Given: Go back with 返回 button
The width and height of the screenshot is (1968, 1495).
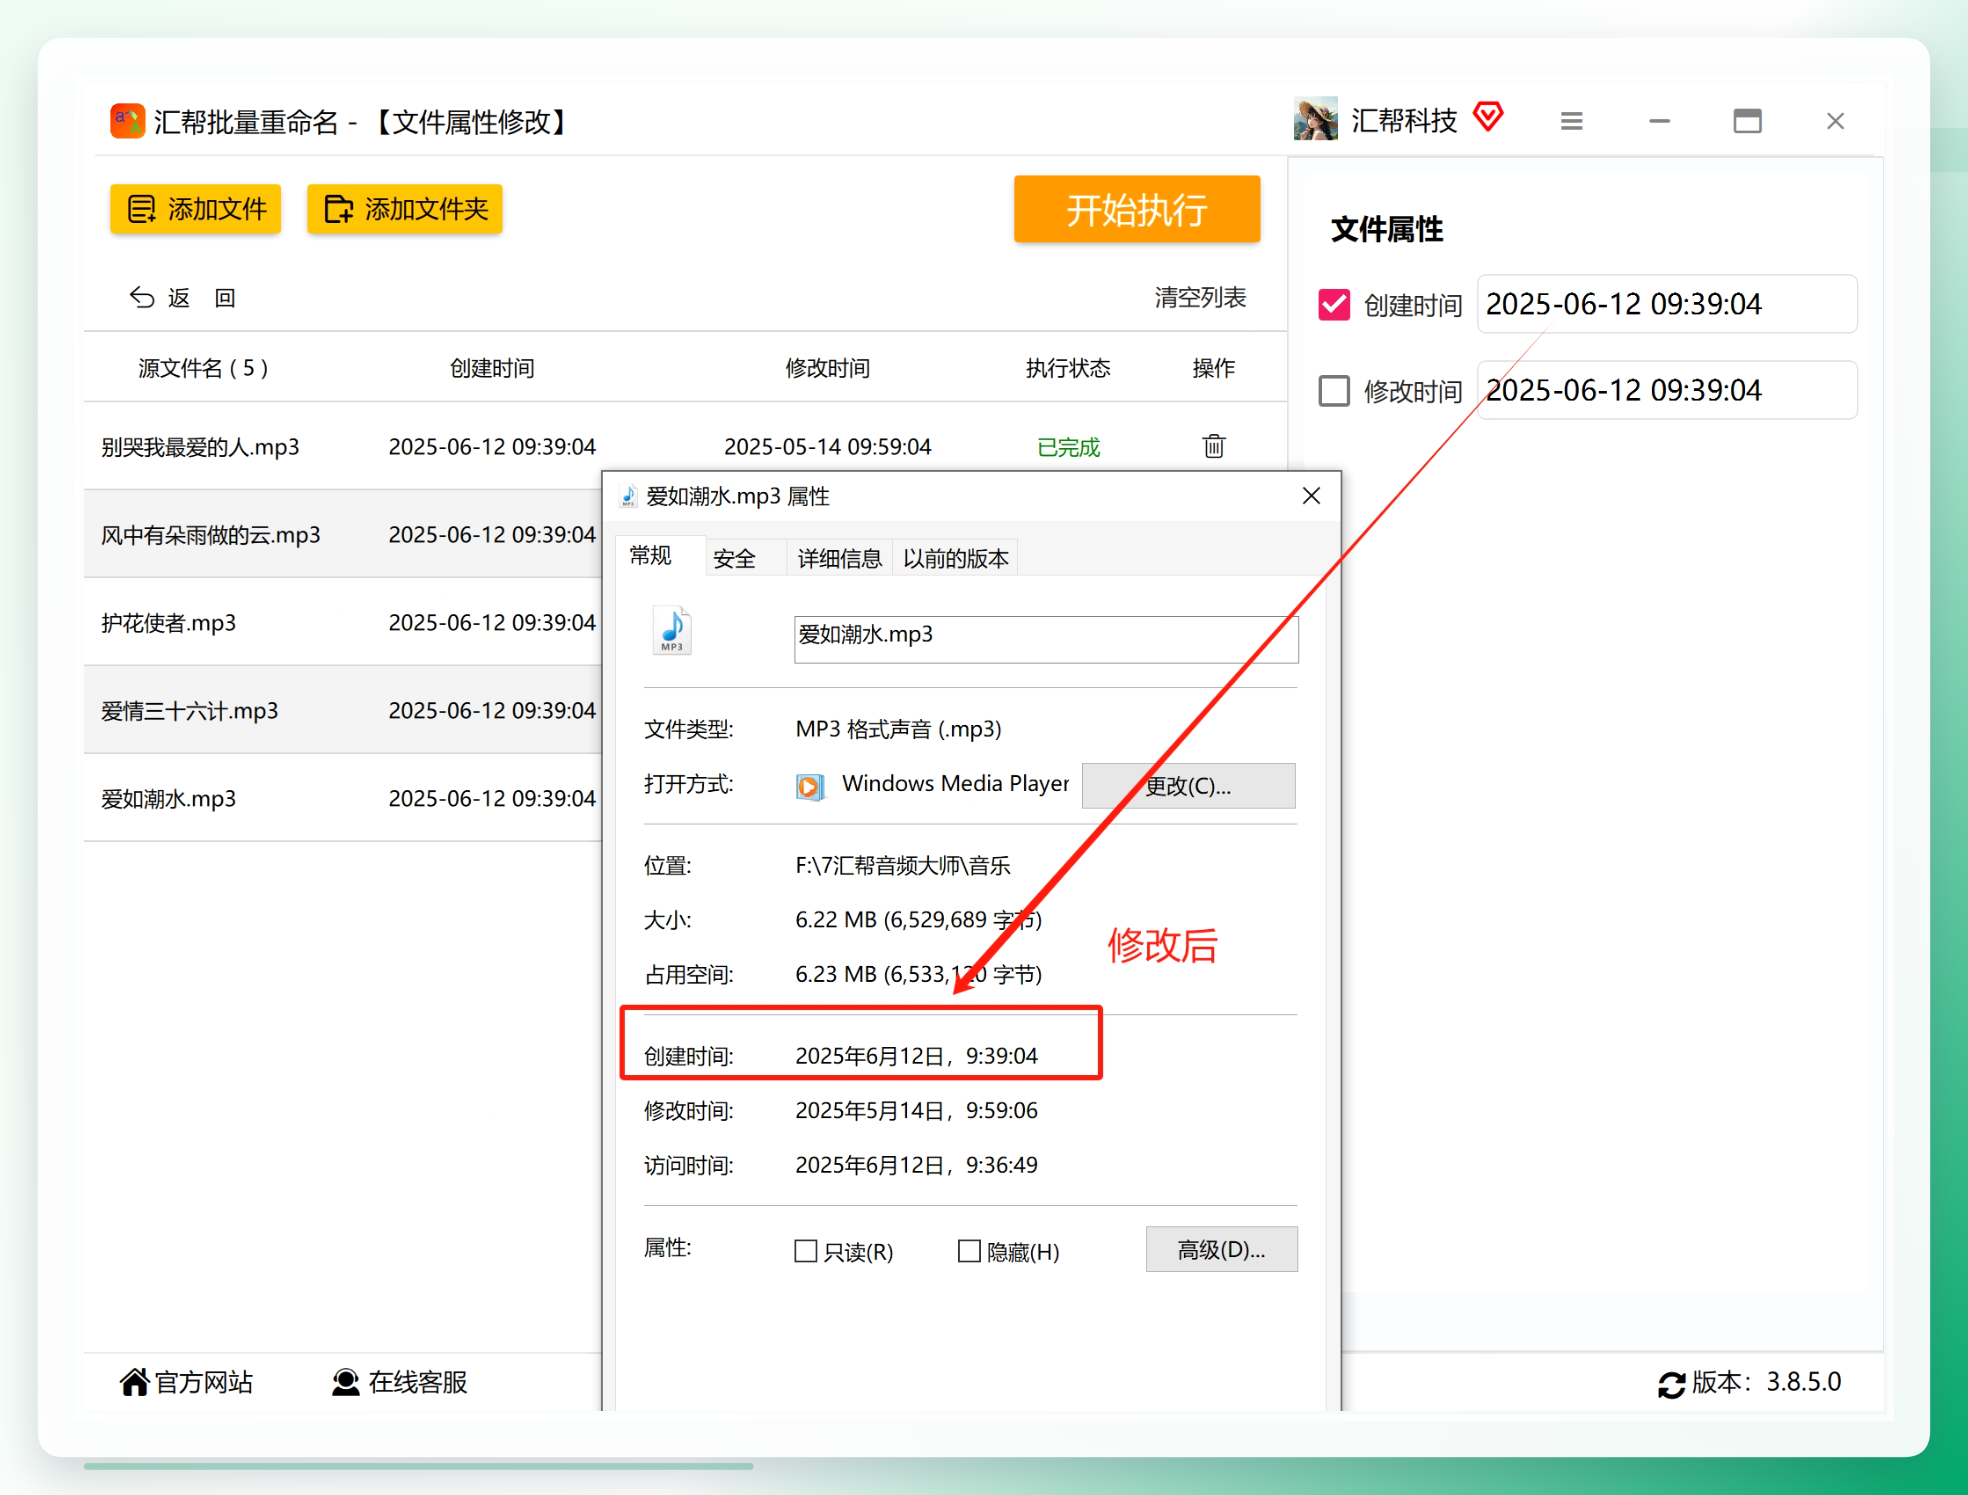Looking at the screenshot, I should (183, 297).
